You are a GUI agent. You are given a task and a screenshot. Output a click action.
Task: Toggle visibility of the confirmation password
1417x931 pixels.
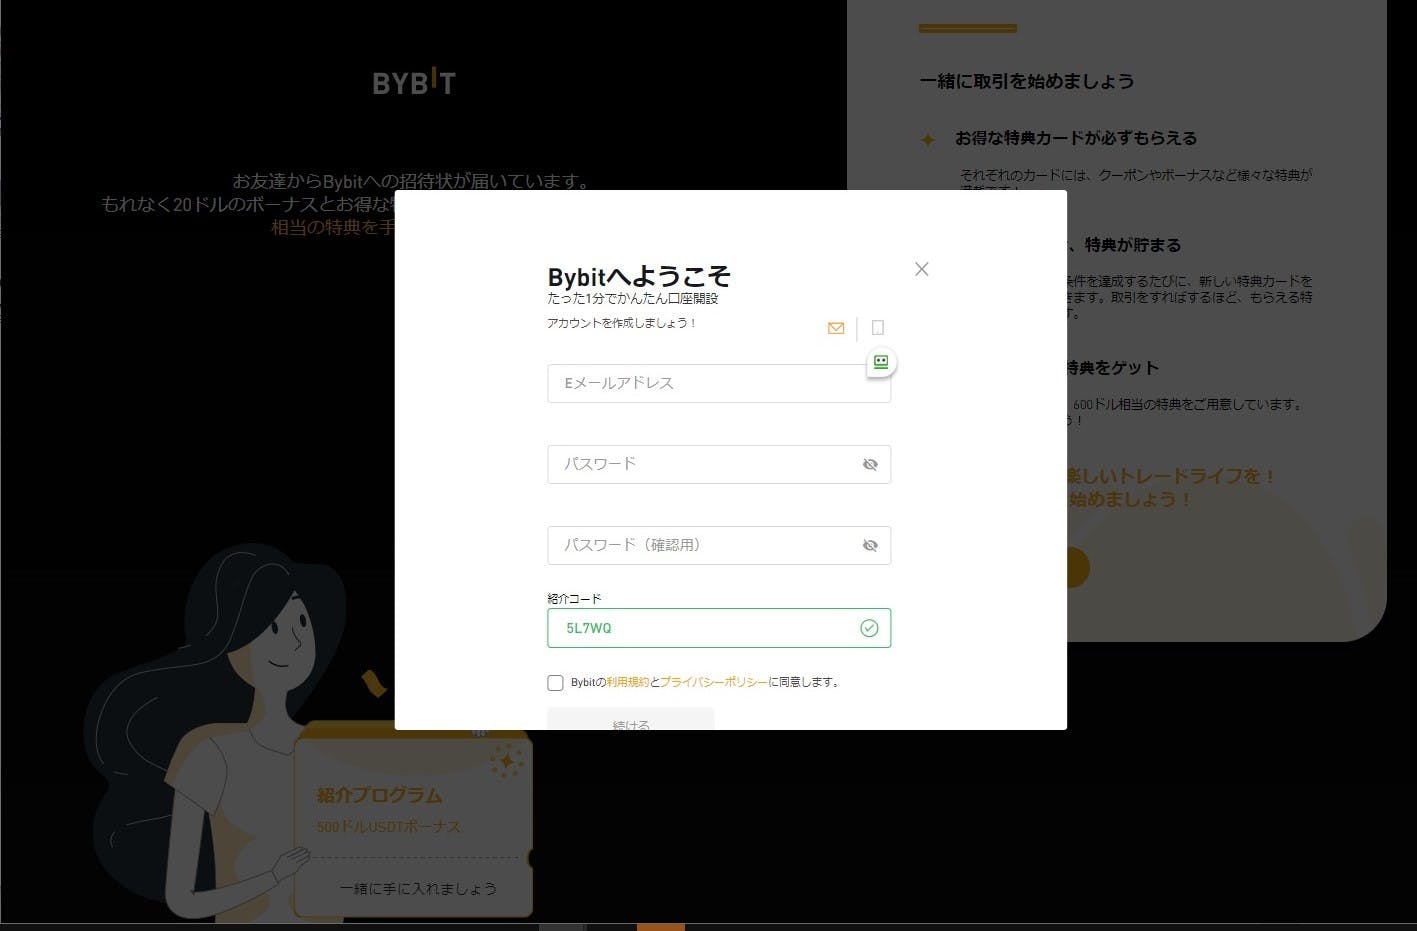[x=870, y=545]
